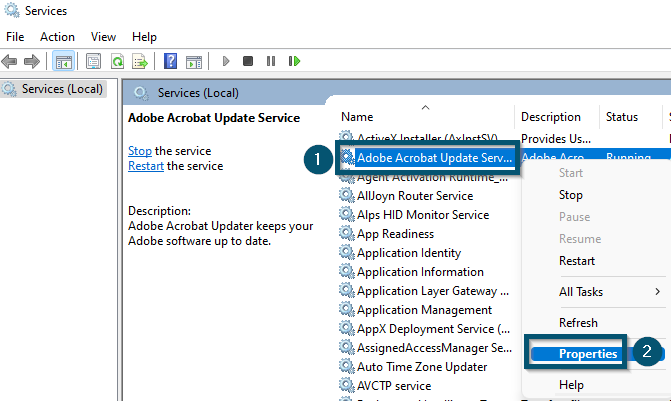Toggle the Show/Hide Action Pane icon

(194, 62)
